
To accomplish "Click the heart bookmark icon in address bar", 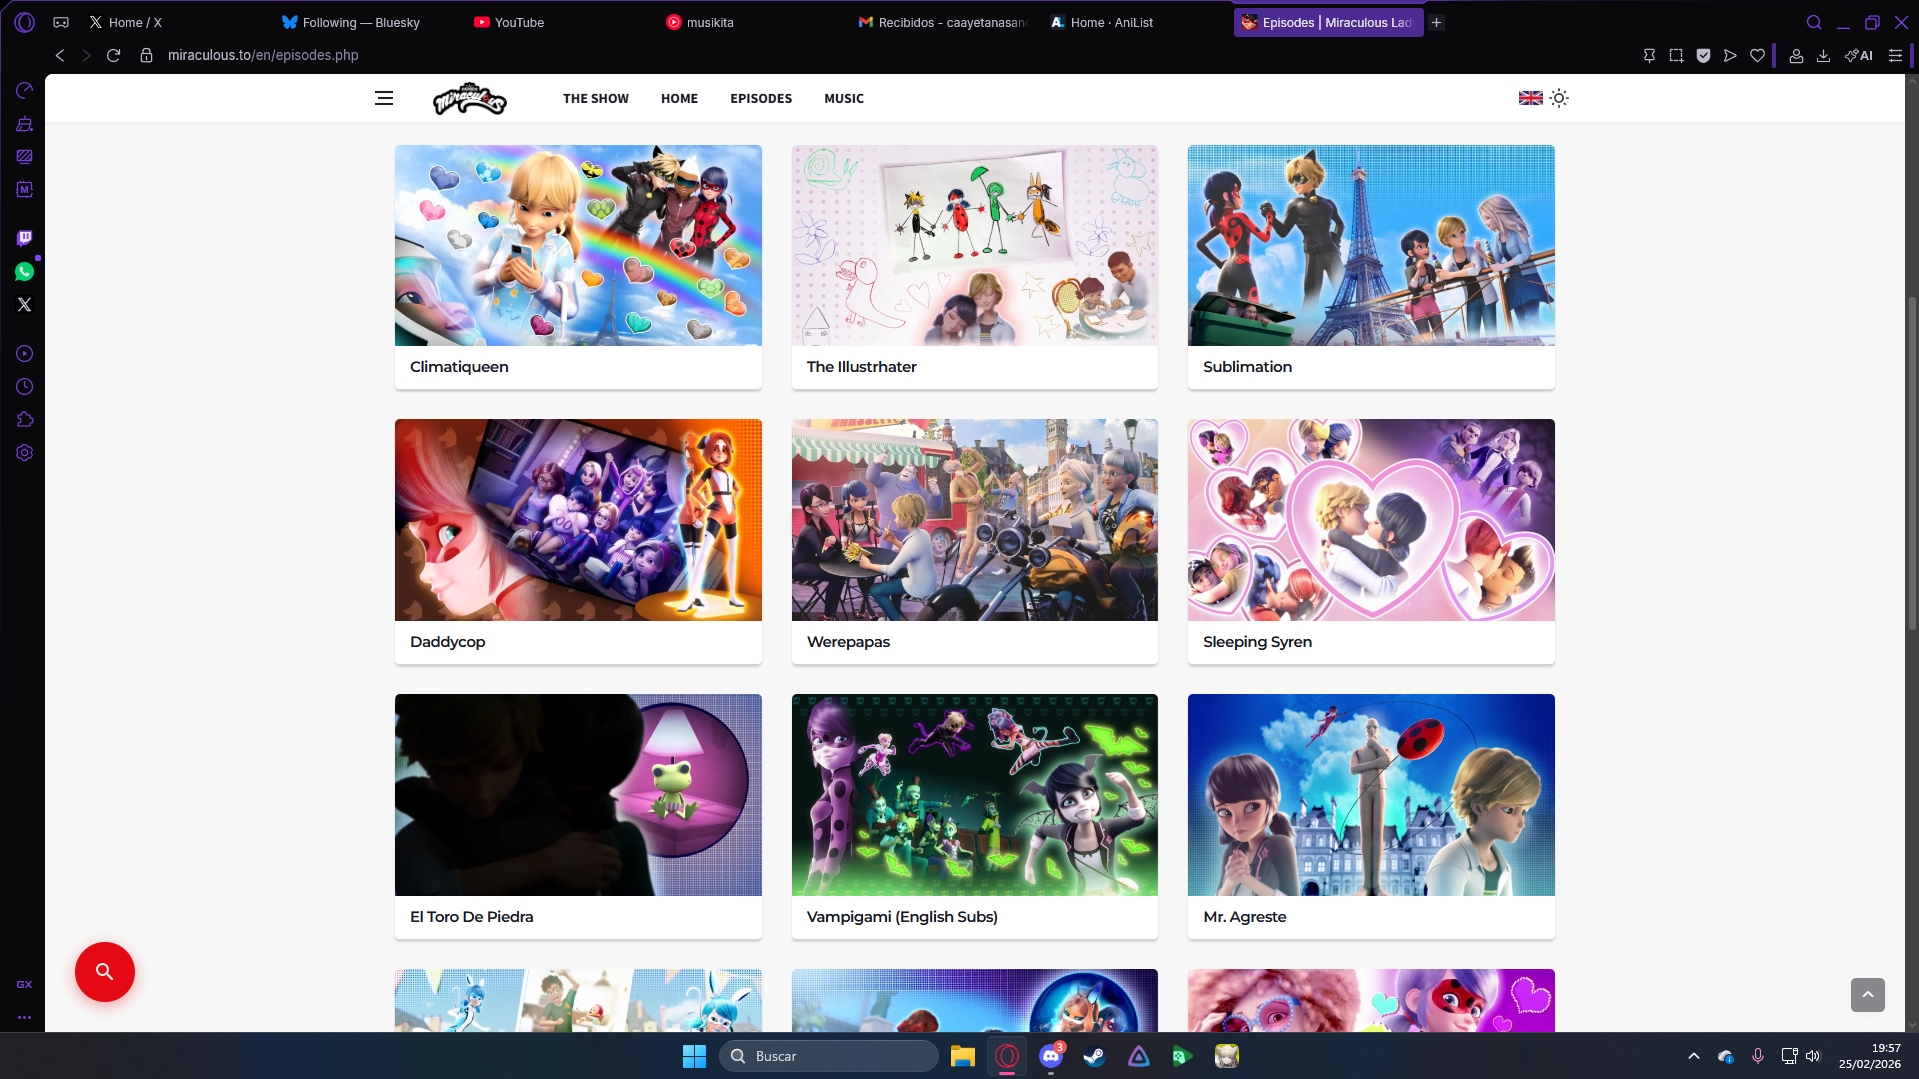I will (x=1757, y=56).
